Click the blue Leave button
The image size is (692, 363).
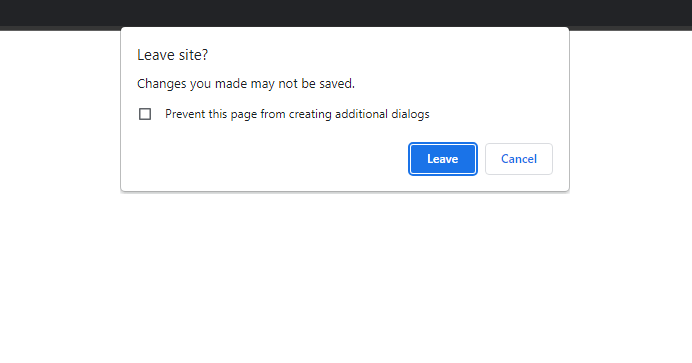[x=443, y=159]
